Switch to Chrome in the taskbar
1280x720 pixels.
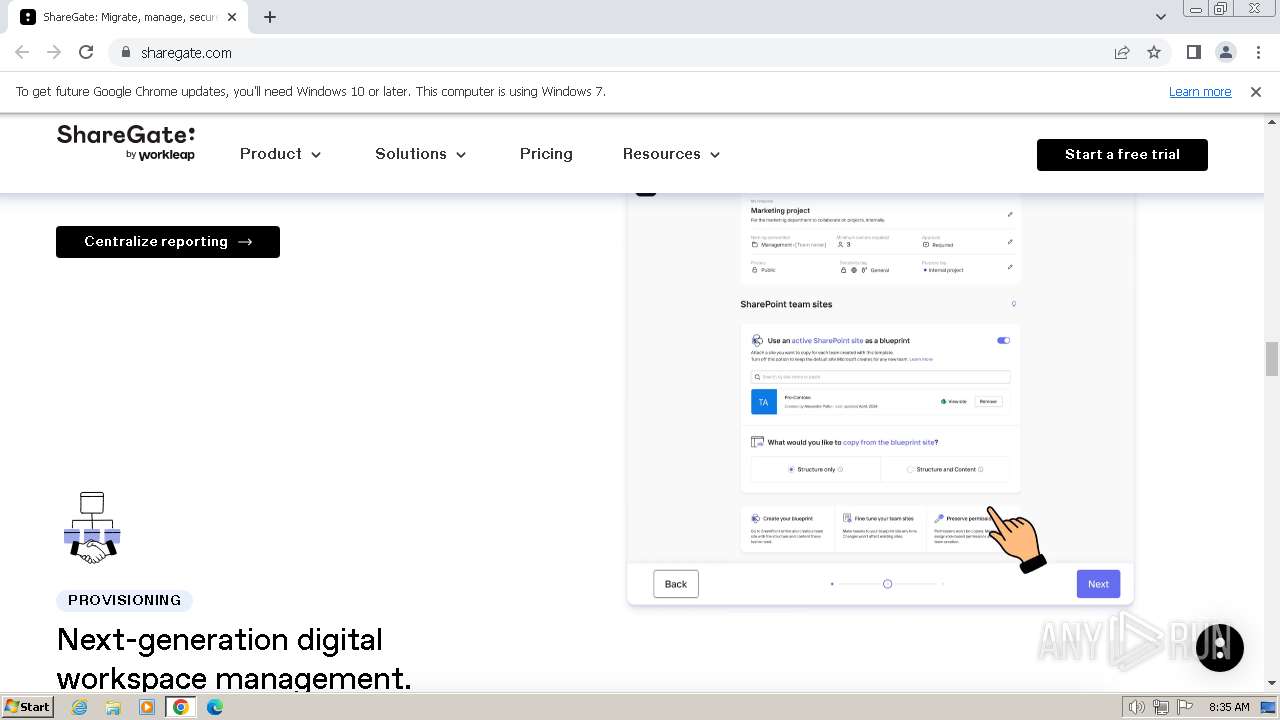[181, 707]
